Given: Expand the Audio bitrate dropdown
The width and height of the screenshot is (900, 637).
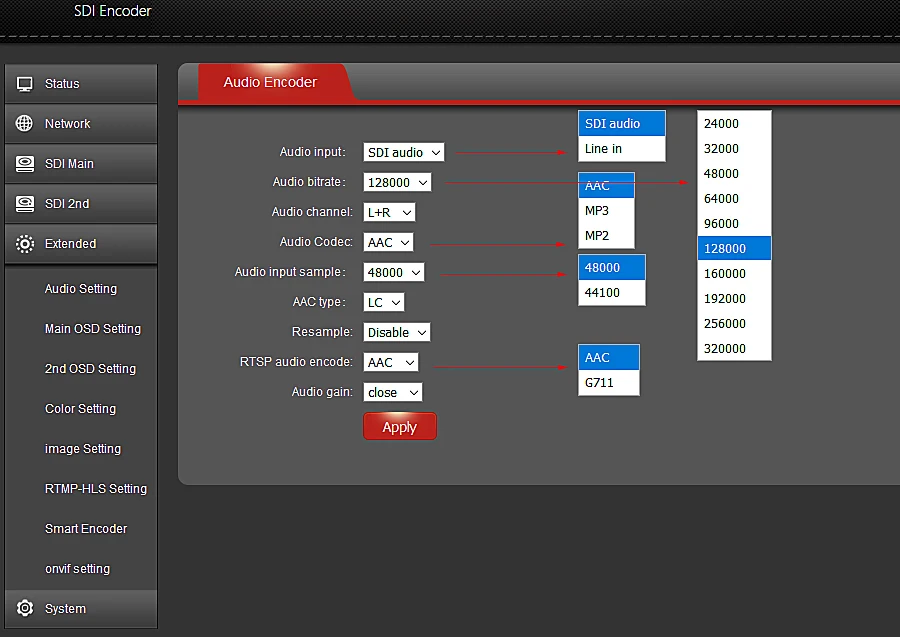Looking at the screenshot, I should pyautogui.click(x=397, y=182).
